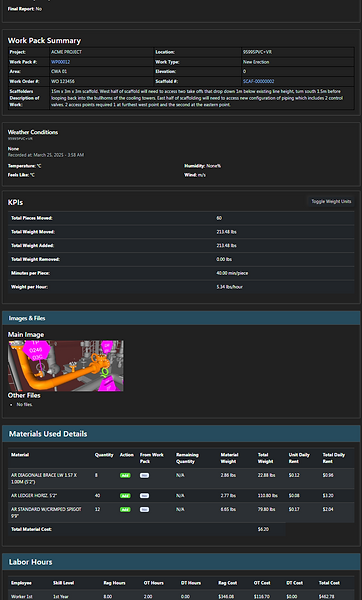362x600 pixels.
Task: Click the Labor Hours Total Cost column header
Action: 329,583
